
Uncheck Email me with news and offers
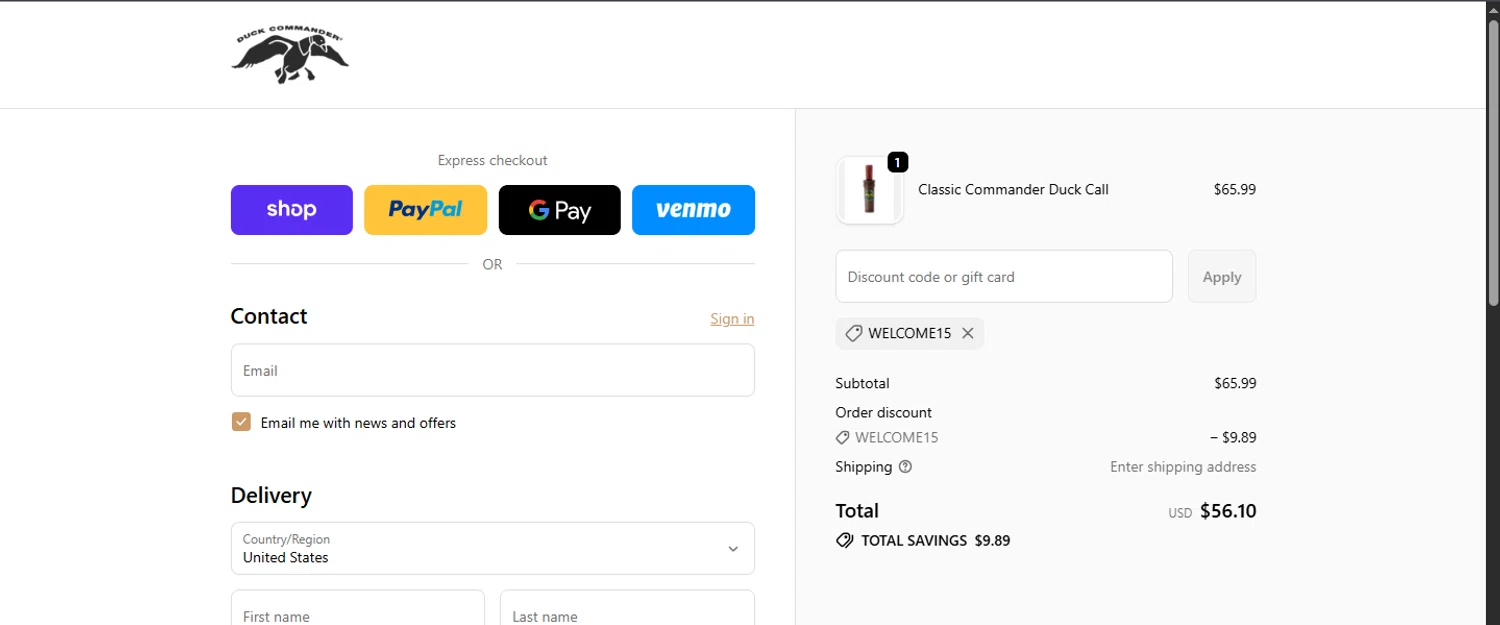tap(241, 422)
